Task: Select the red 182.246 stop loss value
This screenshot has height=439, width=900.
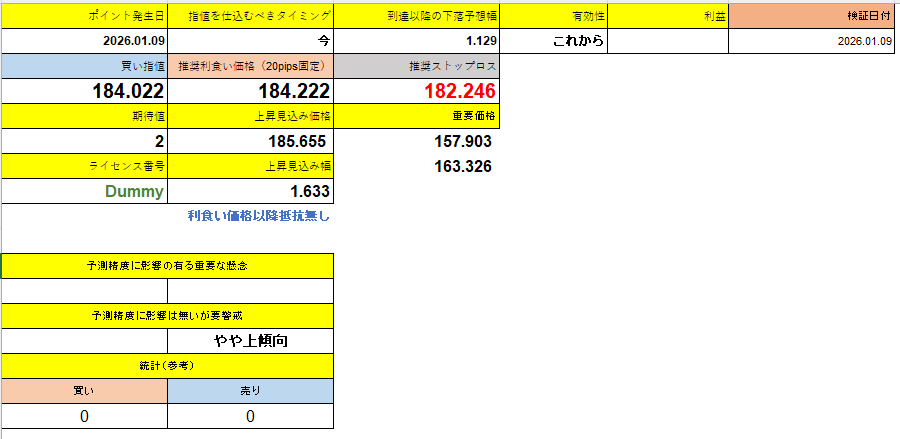Action: point(417,91)
